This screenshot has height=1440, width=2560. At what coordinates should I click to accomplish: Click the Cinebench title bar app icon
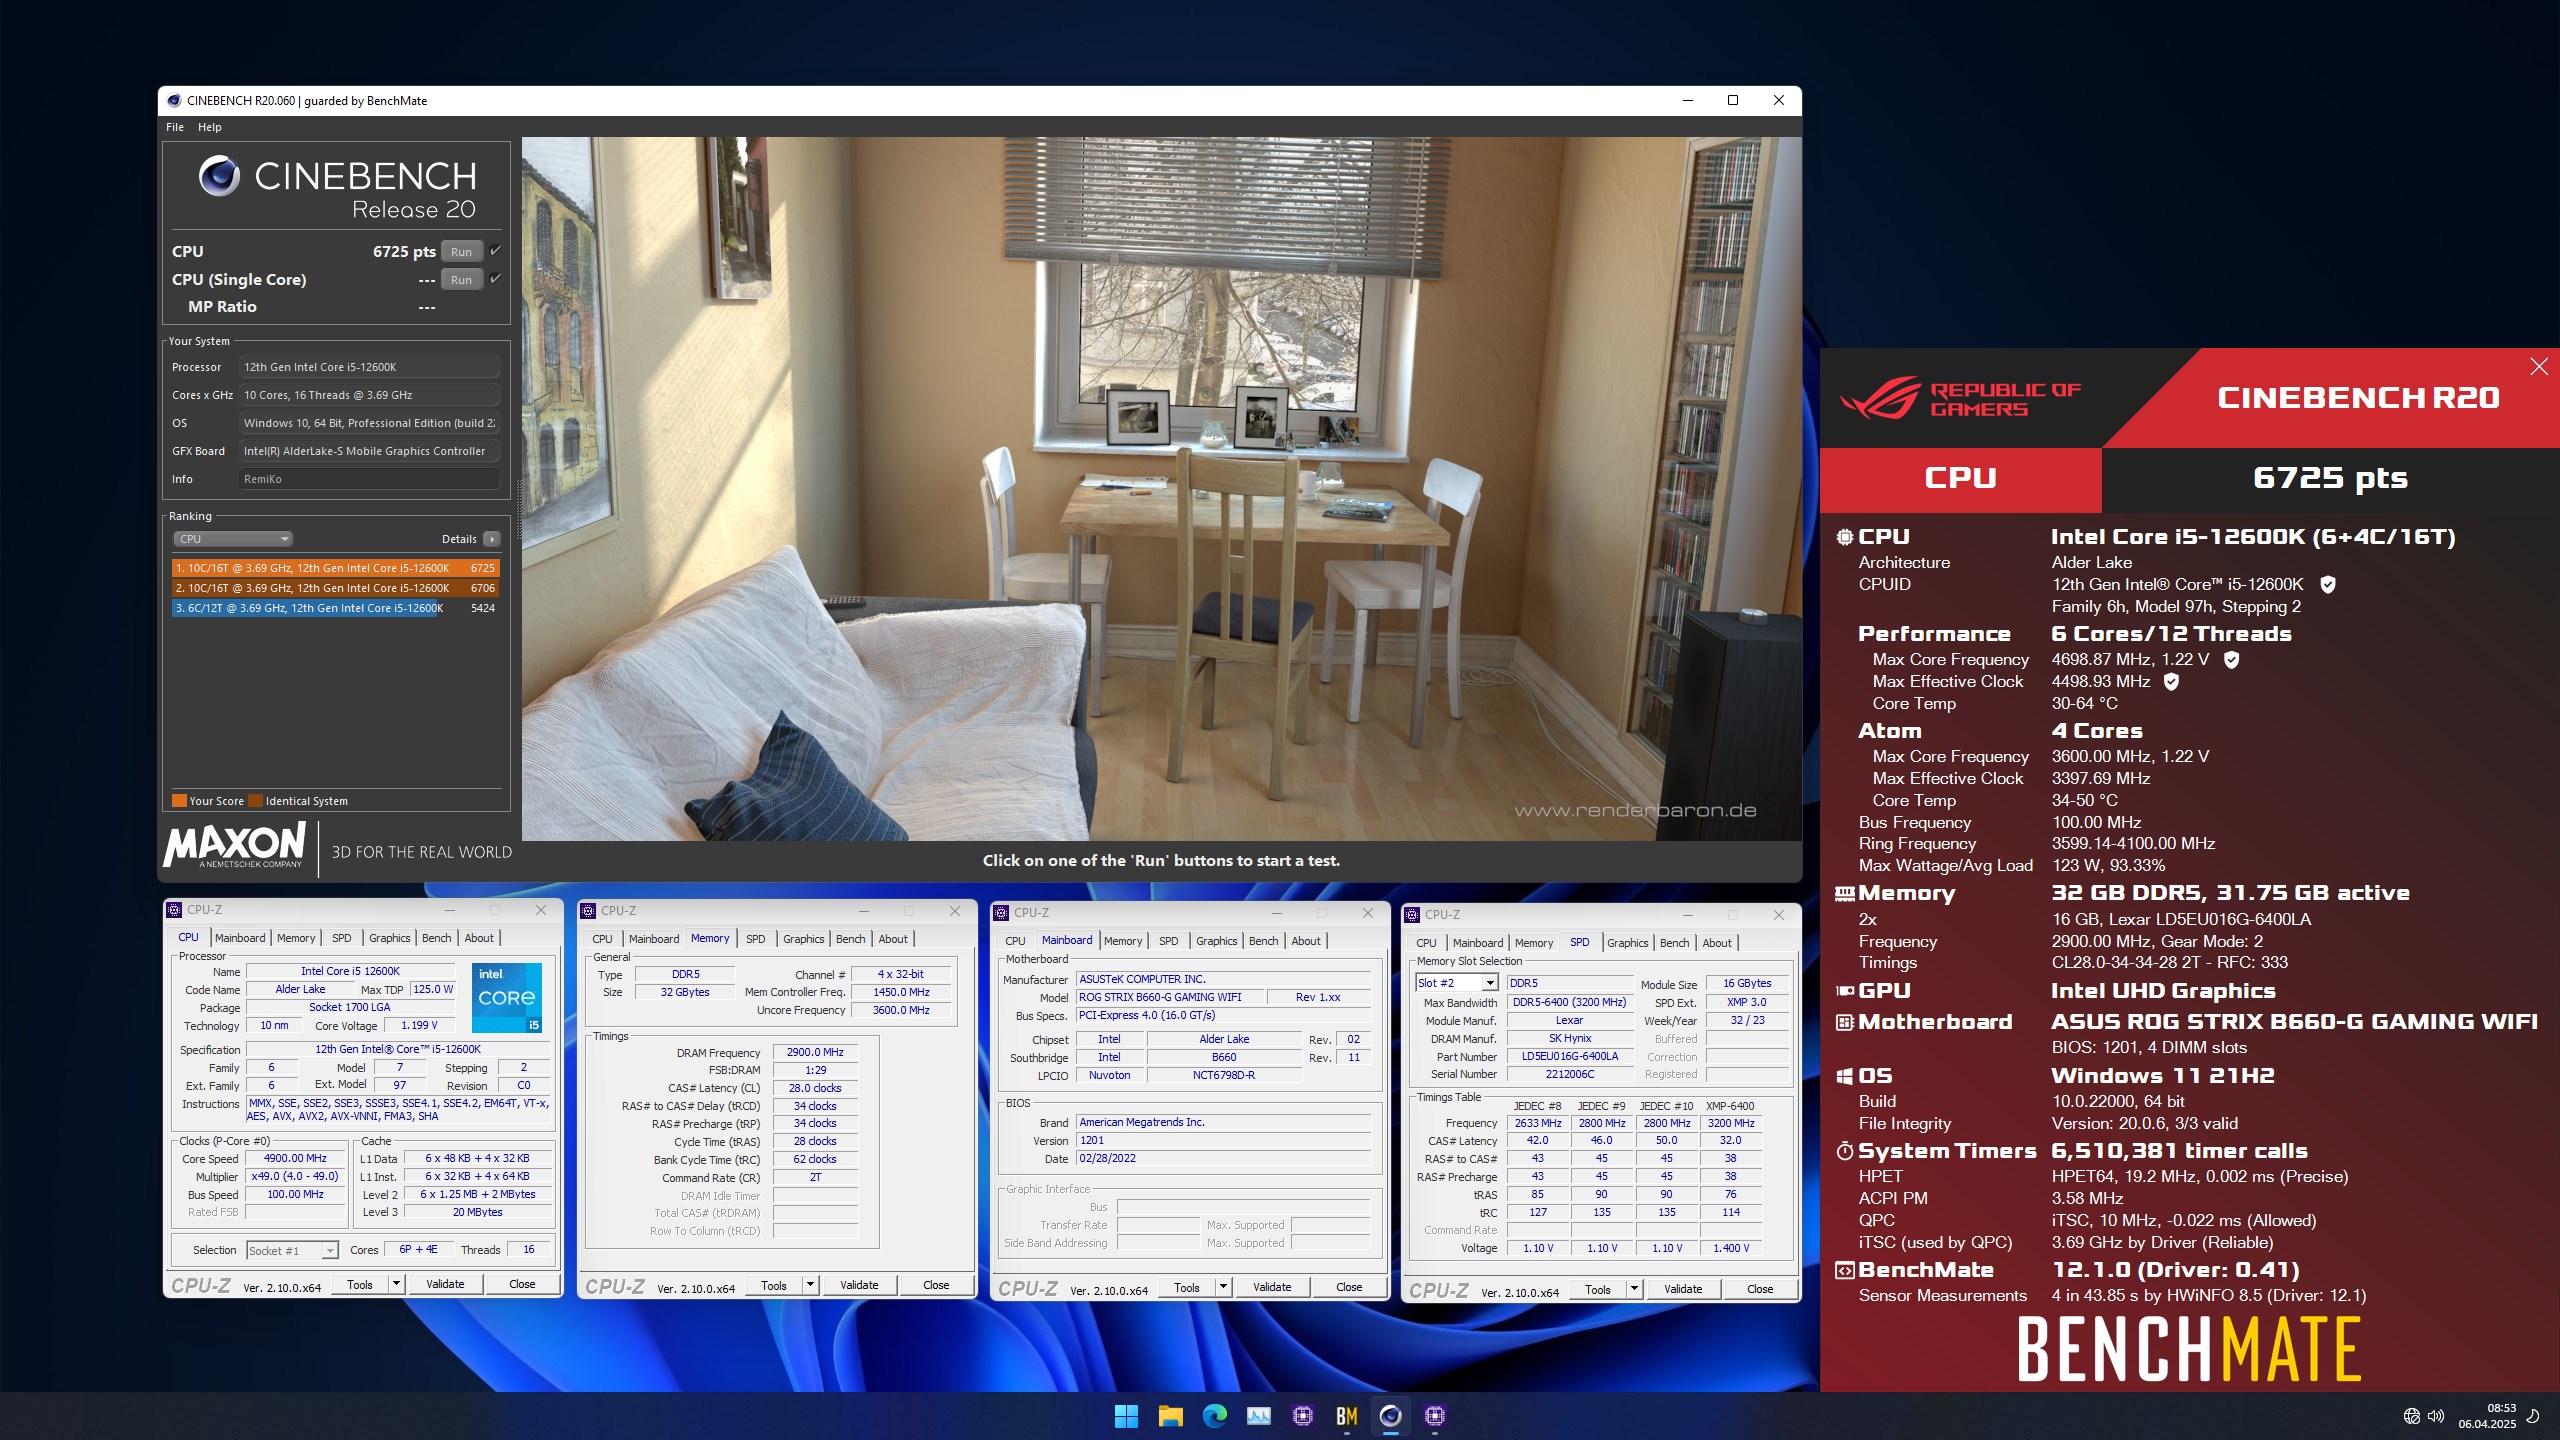coord(174,101)
